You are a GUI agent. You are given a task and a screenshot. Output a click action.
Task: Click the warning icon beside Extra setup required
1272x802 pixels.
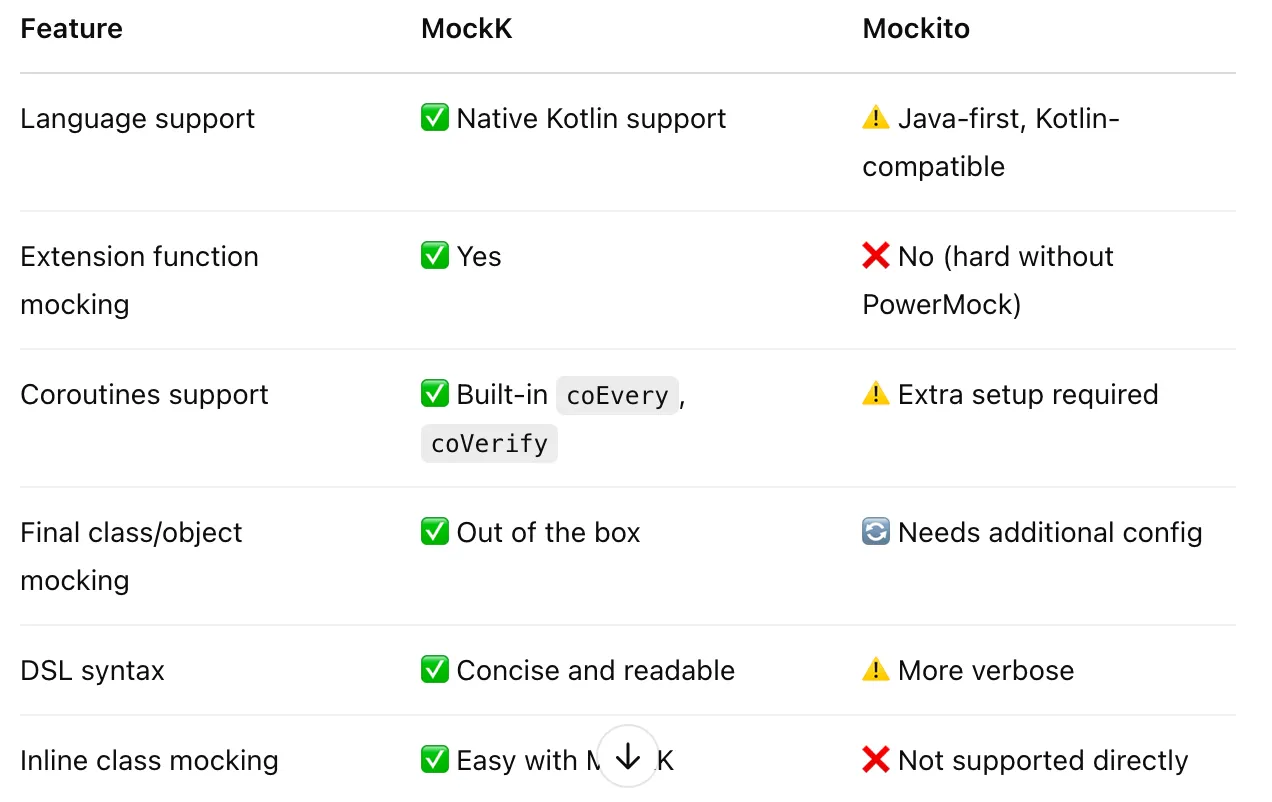pos(876,393)
